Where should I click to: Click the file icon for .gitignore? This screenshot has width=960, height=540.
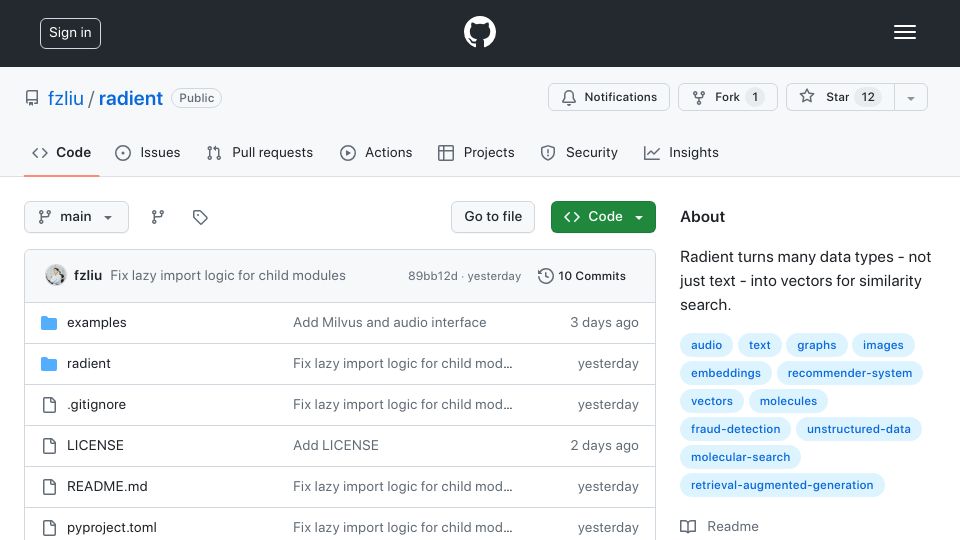click(x=49, y=405)
